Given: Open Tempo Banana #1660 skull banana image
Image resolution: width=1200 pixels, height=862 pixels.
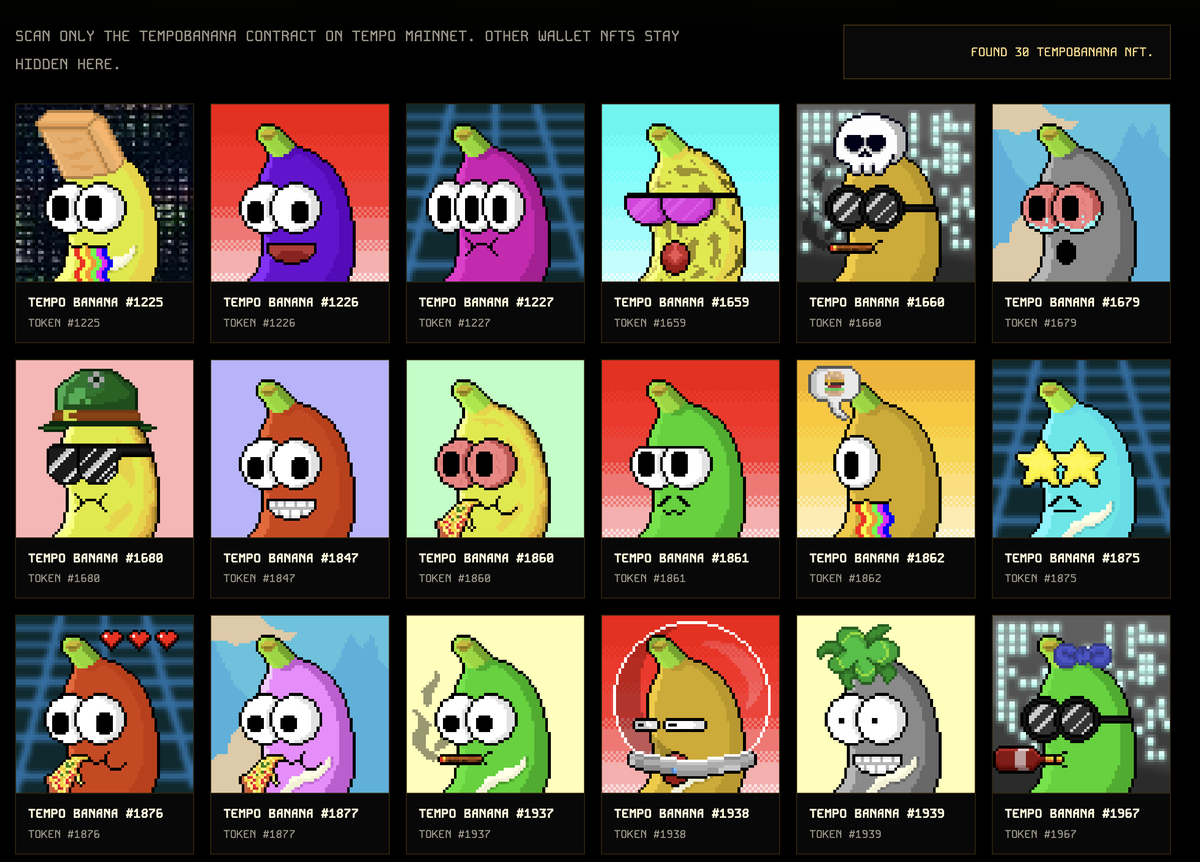Looking at the screenshot, I should [886, 193].
